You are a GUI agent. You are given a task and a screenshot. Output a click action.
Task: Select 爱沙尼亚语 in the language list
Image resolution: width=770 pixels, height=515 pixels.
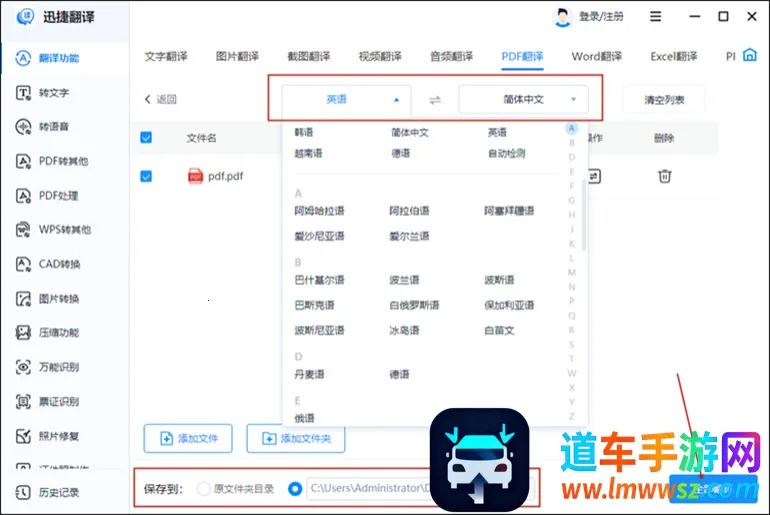coord(319,236)
